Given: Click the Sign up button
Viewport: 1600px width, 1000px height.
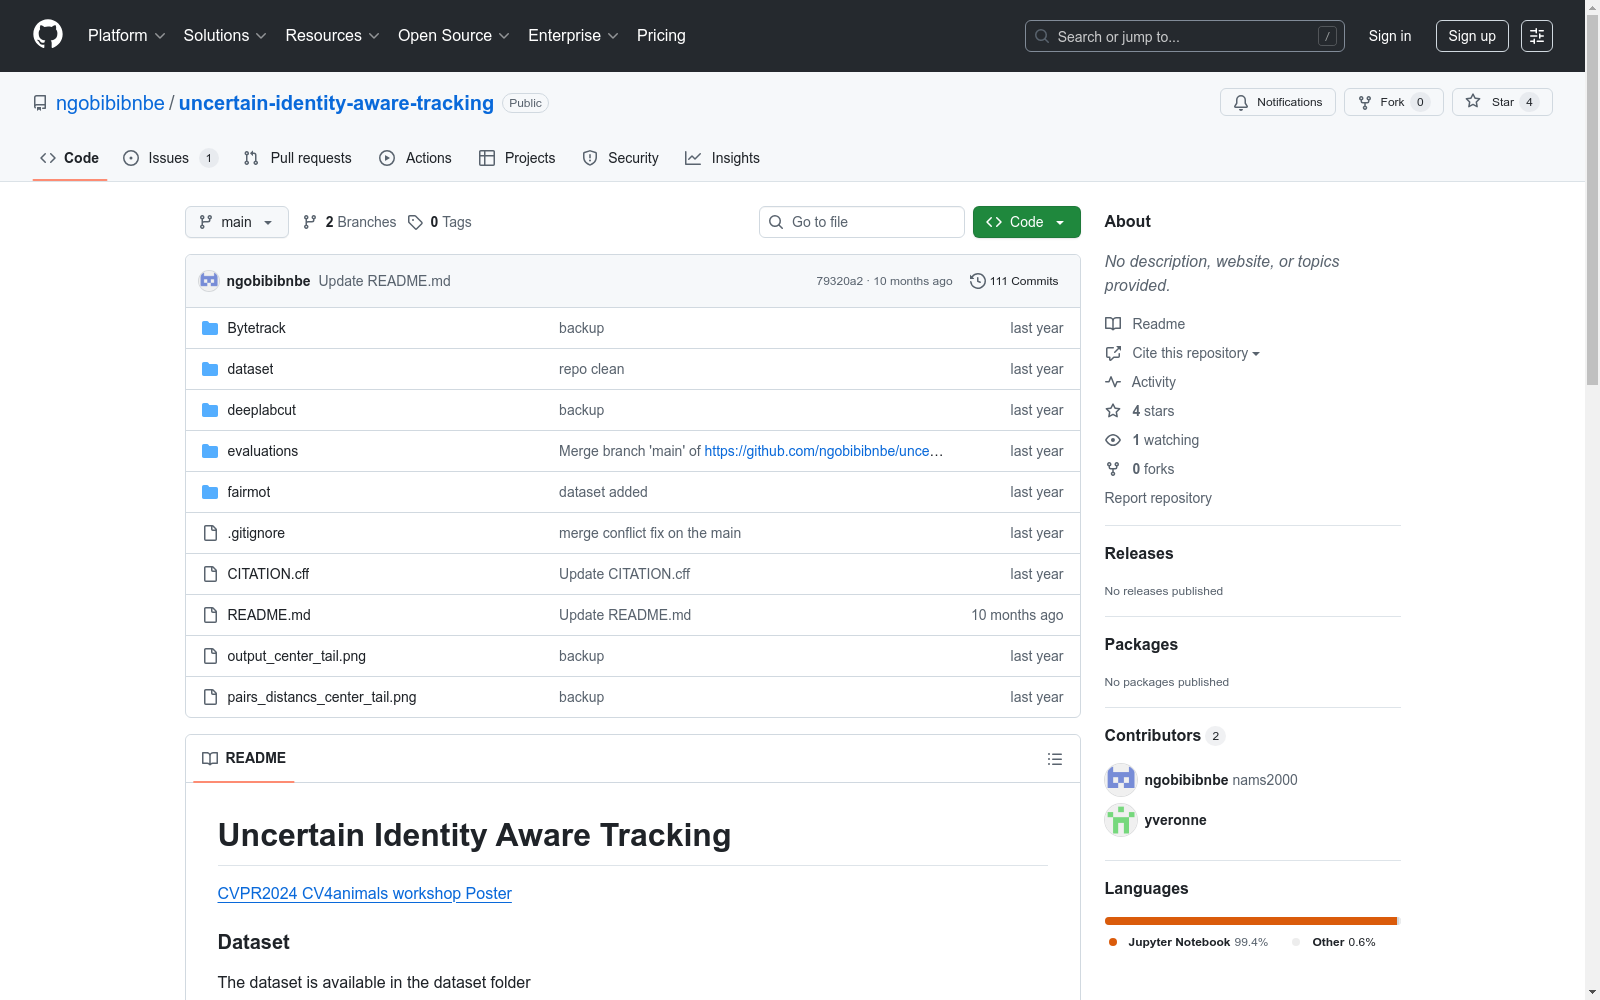Looking at the screenshot, I should (x=1472, y=36).
